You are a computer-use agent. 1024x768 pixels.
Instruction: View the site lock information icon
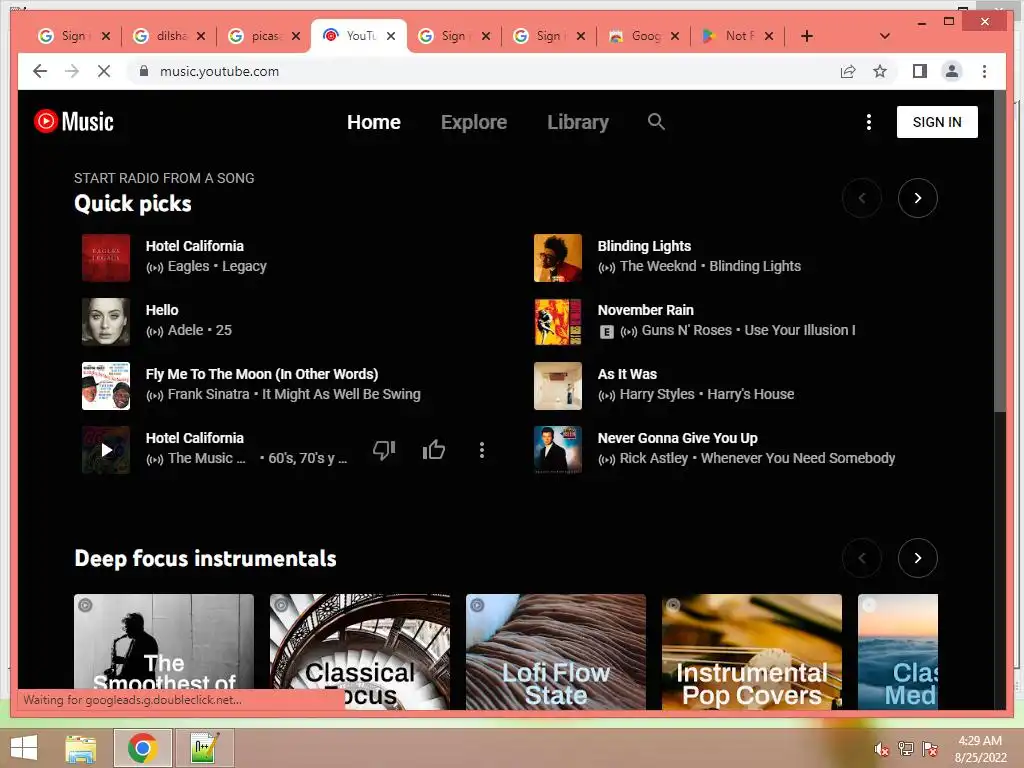coord(144,71)
